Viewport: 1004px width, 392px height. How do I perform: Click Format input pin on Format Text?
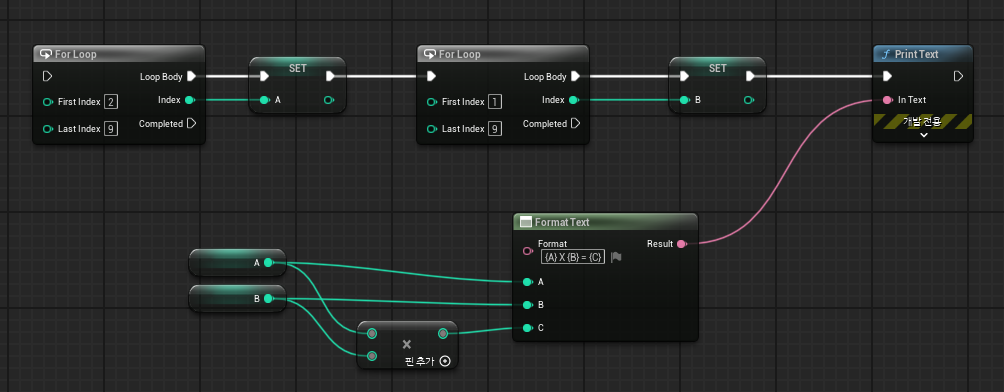528,250
